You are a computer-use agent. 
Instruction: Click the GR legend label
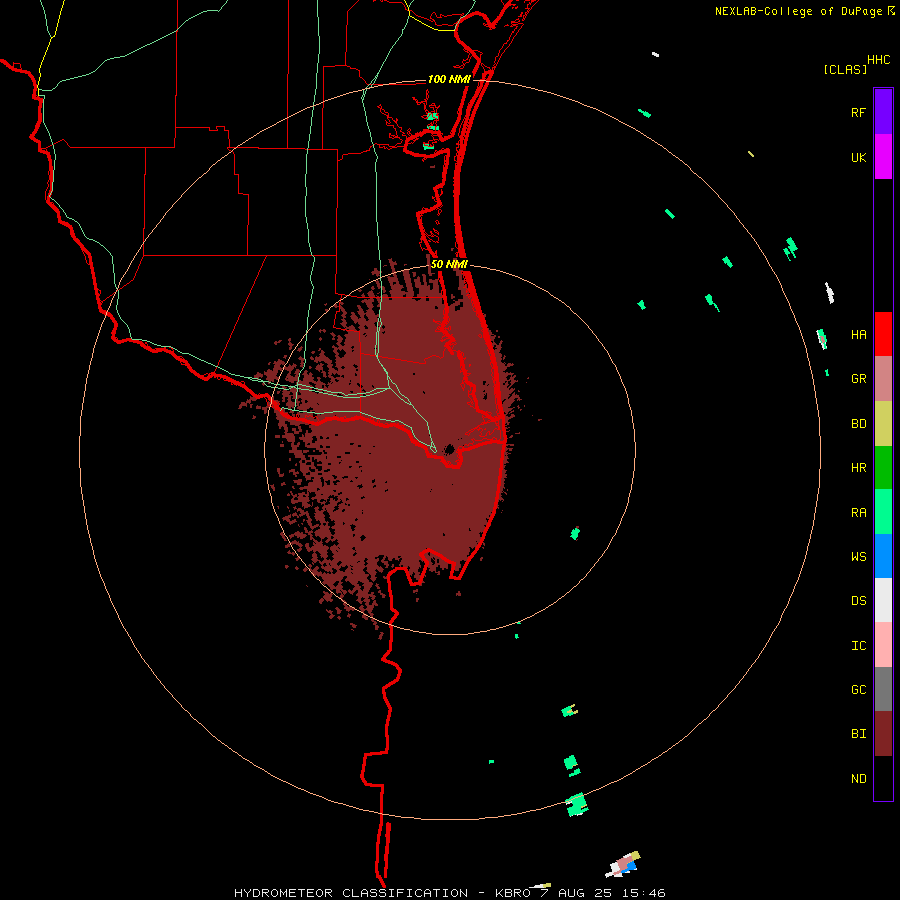pyautogui.click(x=859, y=379)
